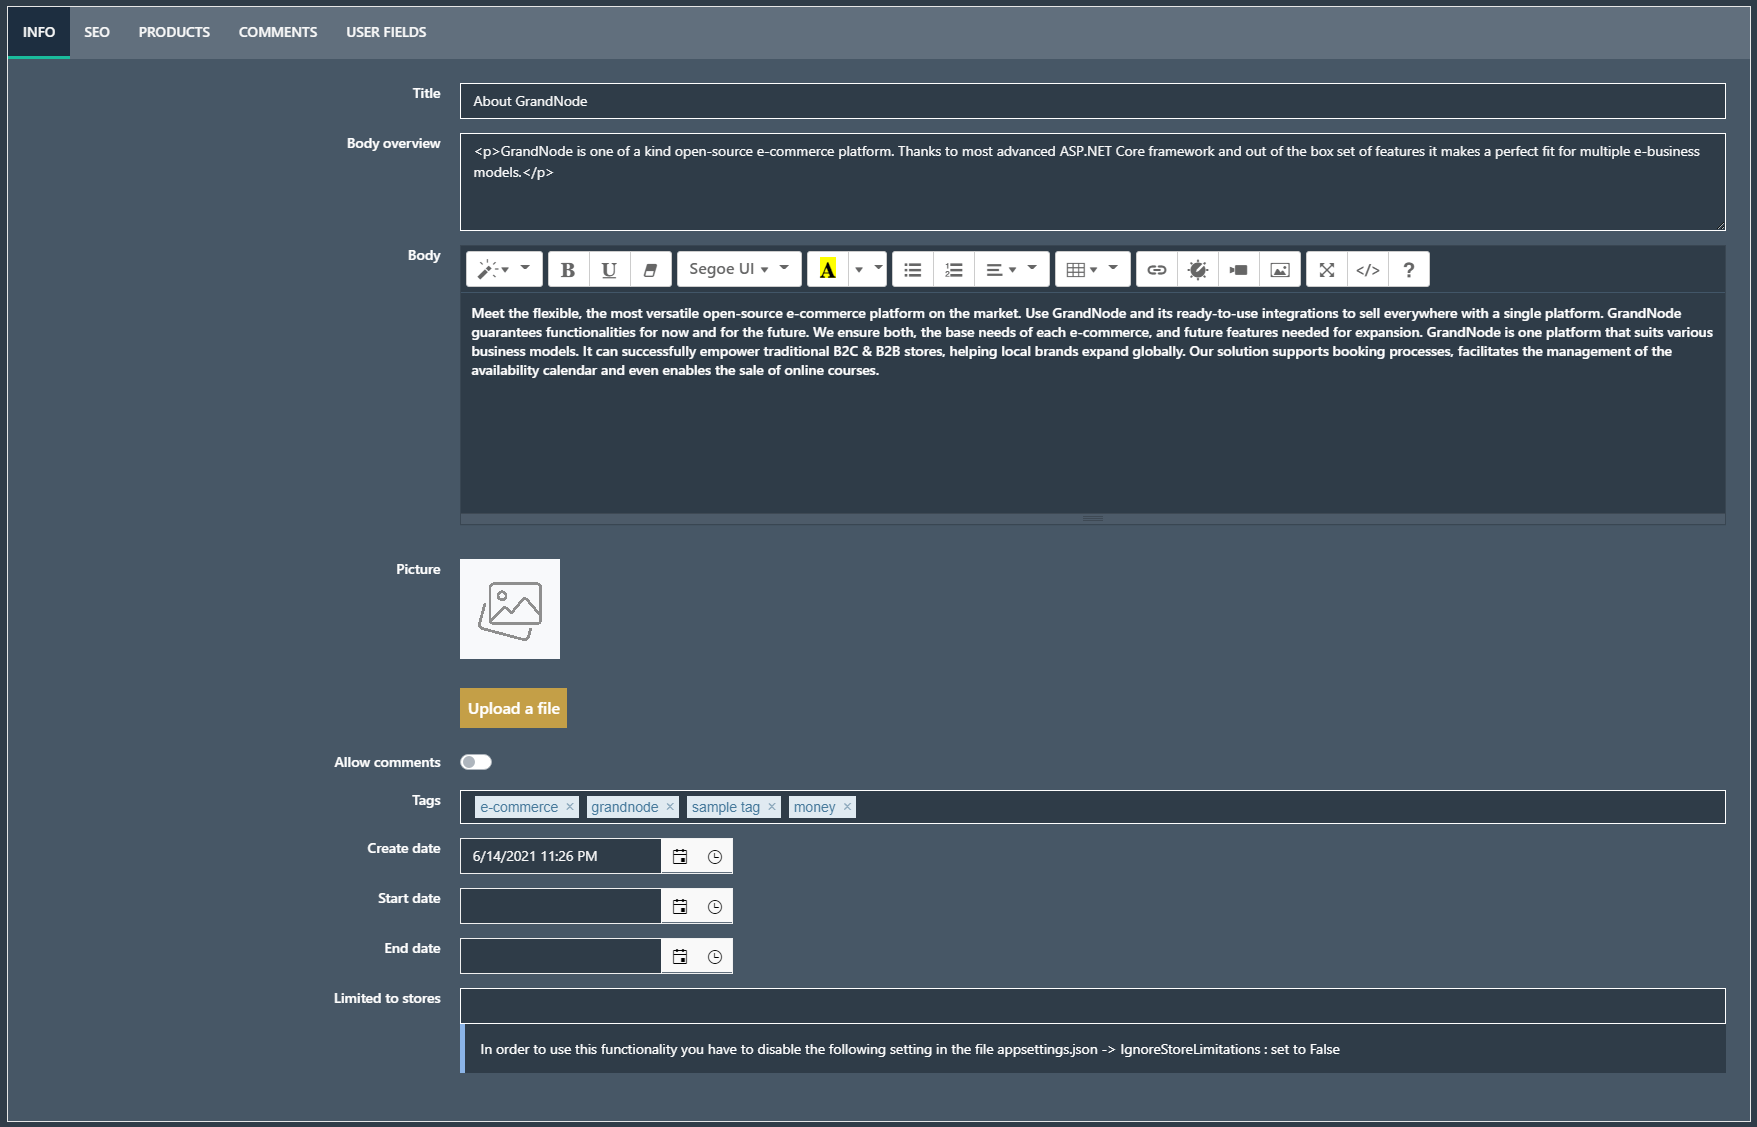Click the picture placeholder thumbnail
1757x1127 pixels.
[510, 609]
